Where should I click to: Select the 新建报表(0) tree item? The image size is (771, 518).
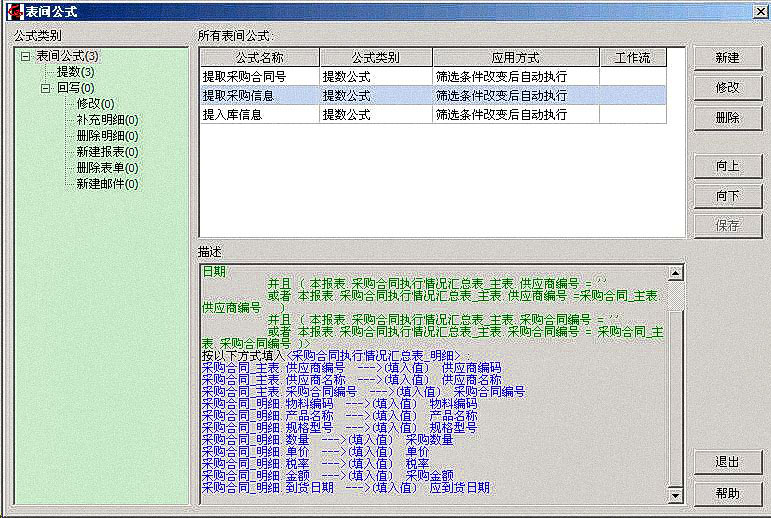coord(107,152)
